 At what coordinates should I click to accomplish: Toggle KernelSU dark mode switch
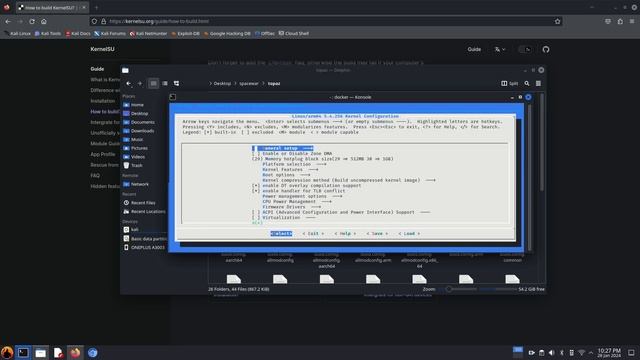524,49
